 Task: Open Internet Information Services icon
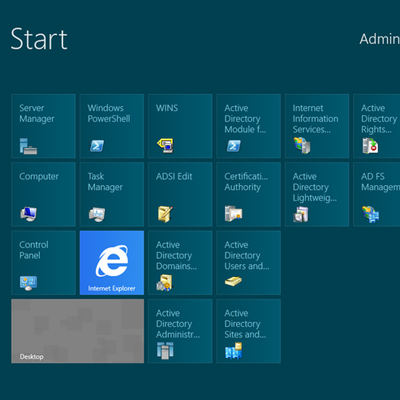[x=302, y=145]
